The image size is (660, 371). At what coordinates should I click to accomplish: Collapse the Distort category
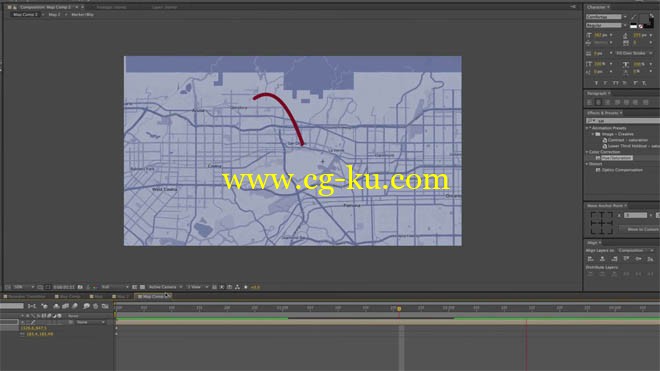[587, 164]
